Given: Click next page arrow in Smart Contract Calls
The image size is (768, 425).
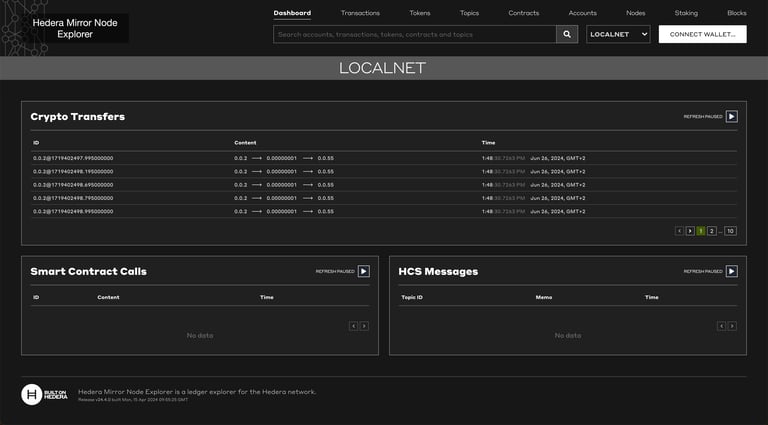Looking at the screenshot, I should 364,326.
